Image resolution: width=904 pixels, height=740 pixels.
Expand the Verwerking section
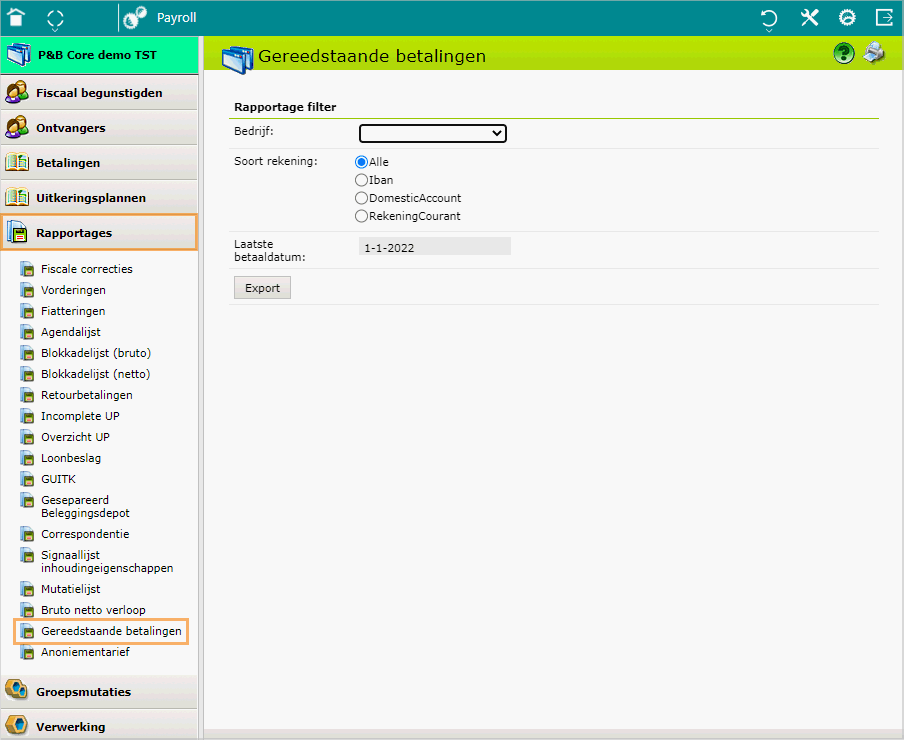click(99, 725)
